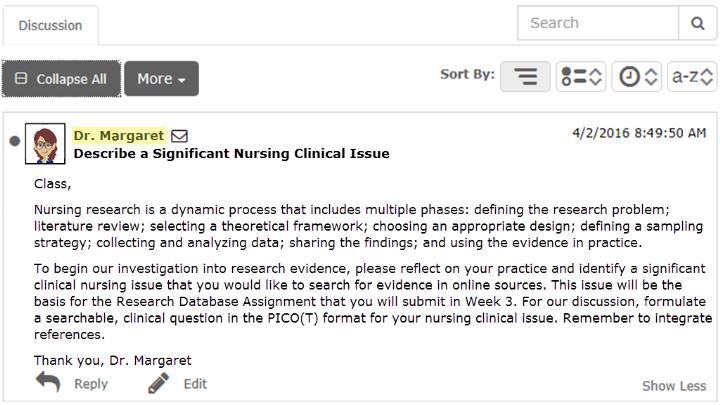
Task: Open the More dropdown menu
Action: point(161,79)
